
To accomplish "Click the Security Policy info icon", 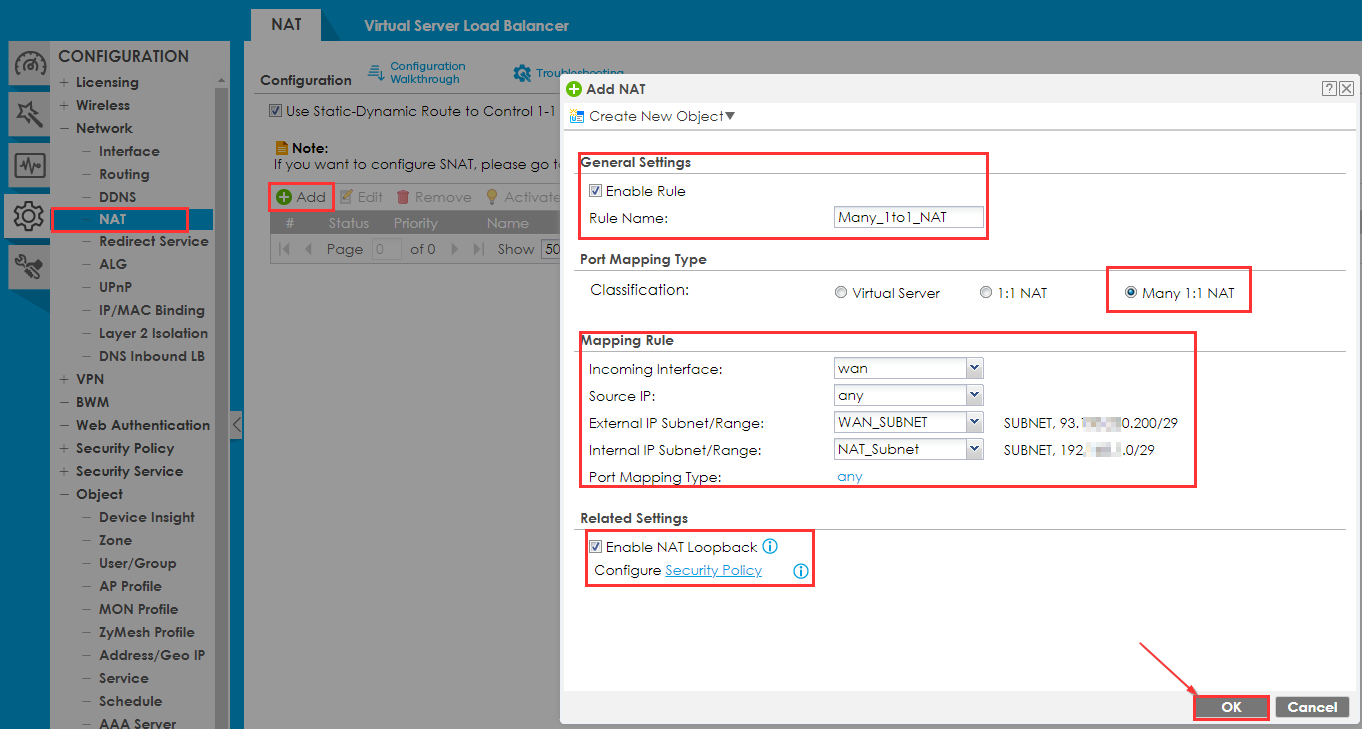I will pyautogui.click(x=800, y=571).
